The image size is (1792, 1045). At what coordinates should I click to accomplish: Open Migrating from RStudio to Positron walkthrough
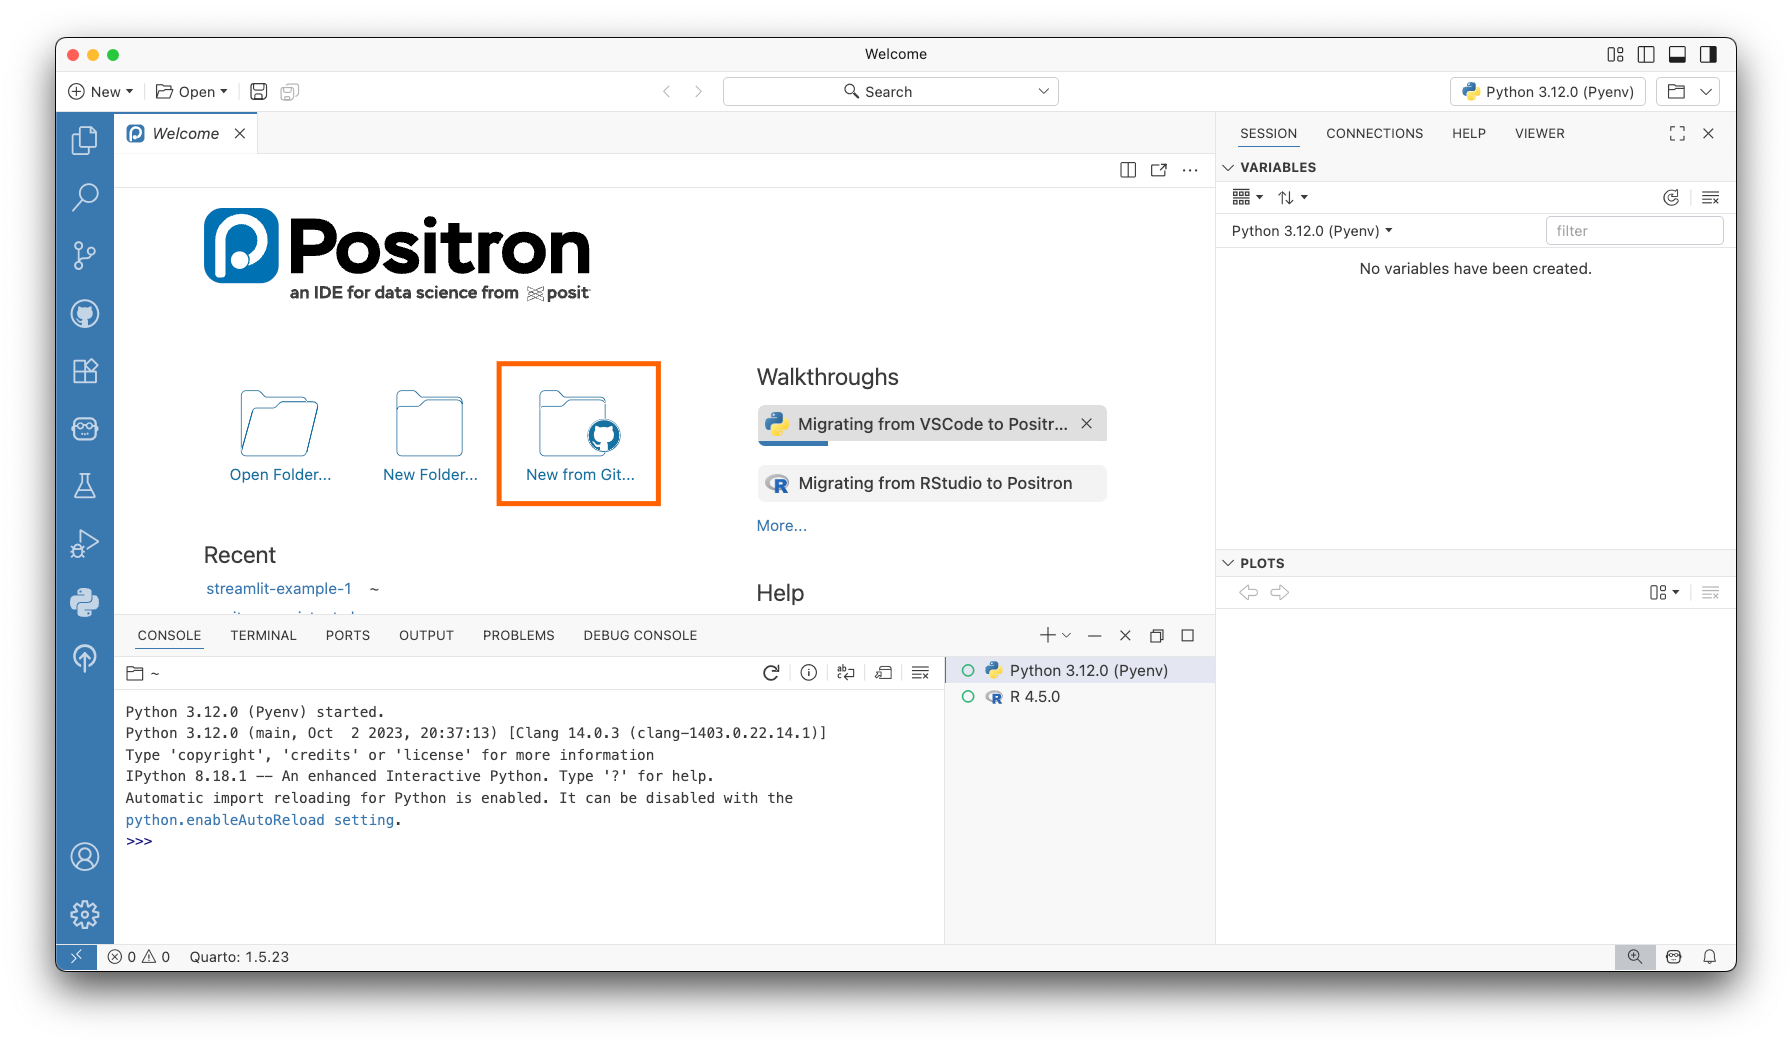(x=934, y=484)
